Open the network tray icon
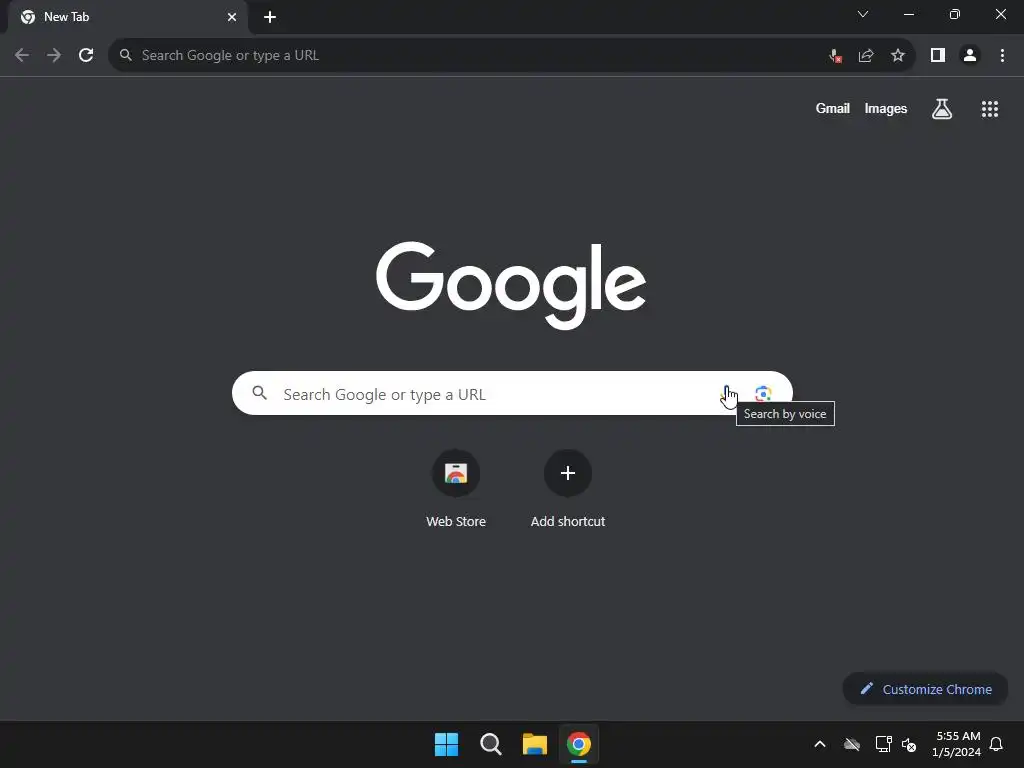1024x768 pixels. pos(884,744)
